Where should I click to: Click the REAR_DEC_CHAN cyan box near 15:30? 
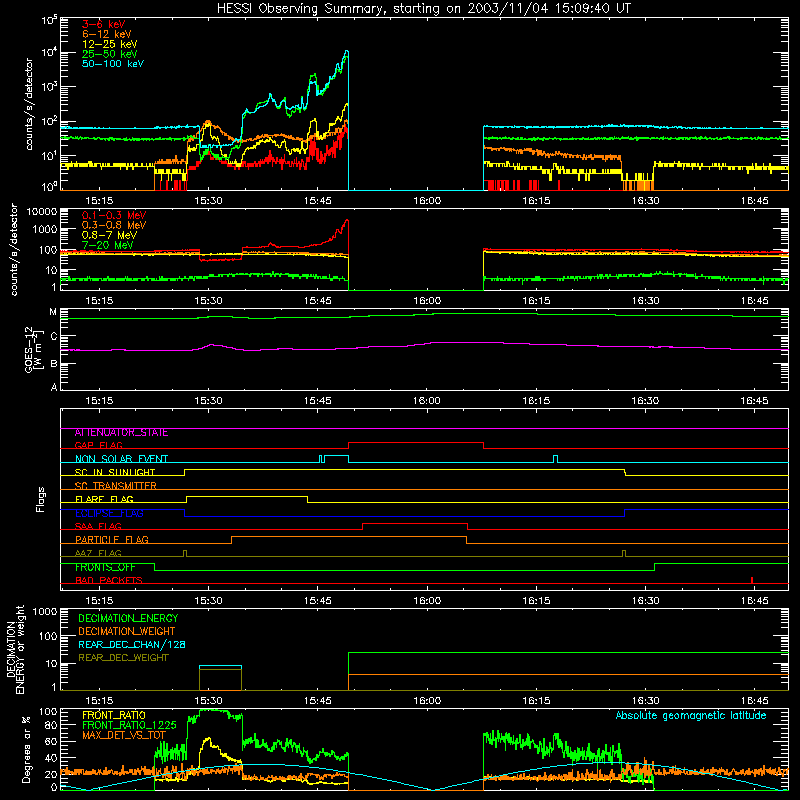[220, 678]
